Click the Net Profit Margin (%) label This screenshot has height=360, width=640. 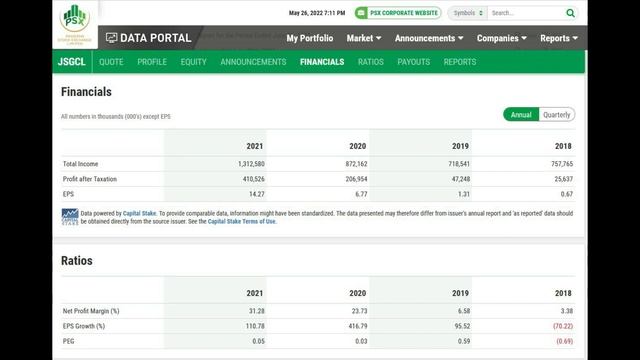(91, 311)
